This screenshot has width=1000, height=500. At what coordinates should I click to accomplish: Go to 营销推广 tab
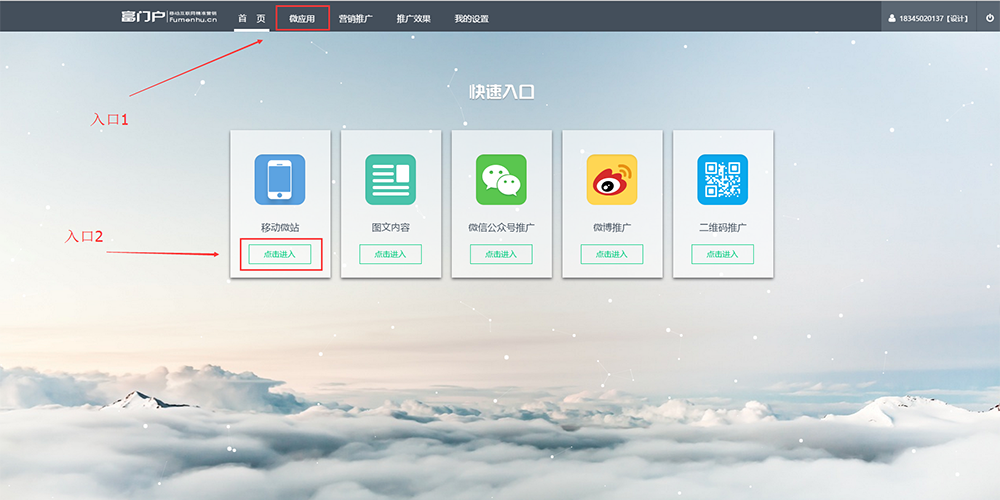click(355, 18)
